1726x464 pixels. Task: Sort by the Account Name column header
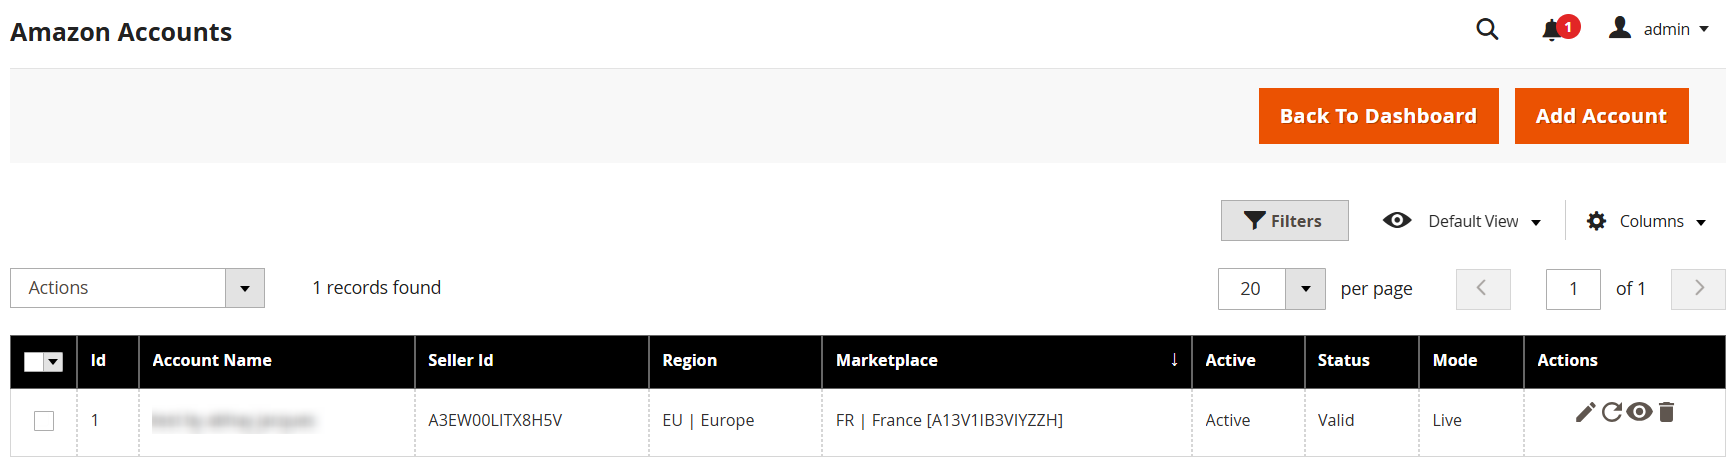pos(212,361)
